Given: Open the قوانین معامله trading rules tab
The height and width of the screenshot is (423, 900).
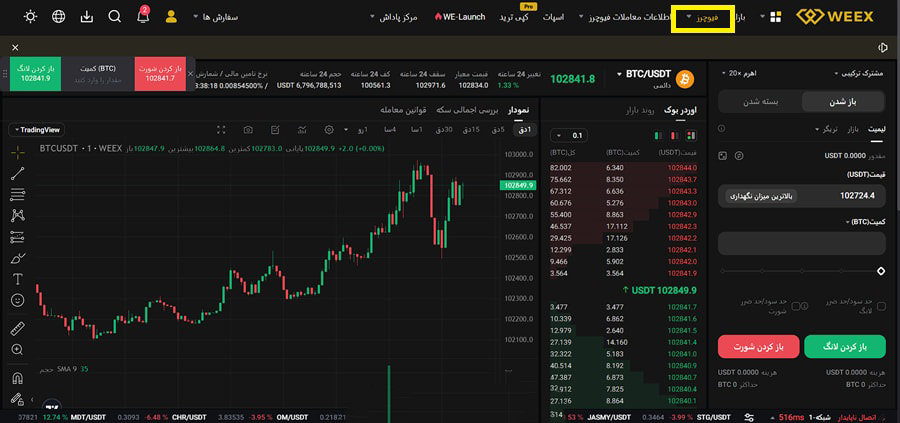Looking at the screenshot, I should 403,110.
